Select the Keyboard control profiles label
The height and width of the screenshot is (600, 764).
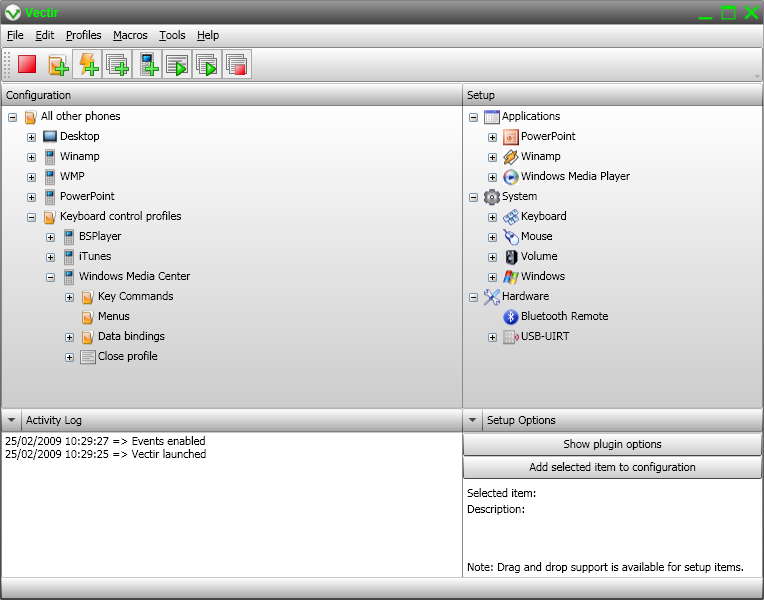click(120, 216)
